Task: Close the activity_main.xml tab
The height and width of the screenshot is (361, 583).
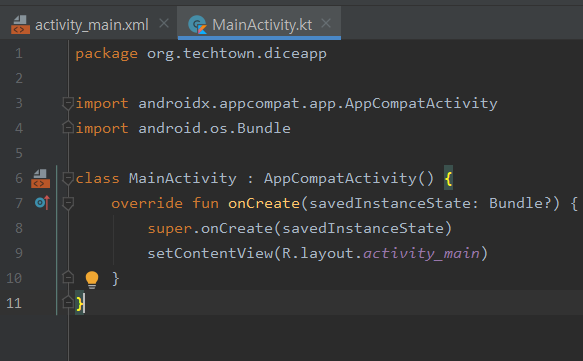Action: [164, 24]
